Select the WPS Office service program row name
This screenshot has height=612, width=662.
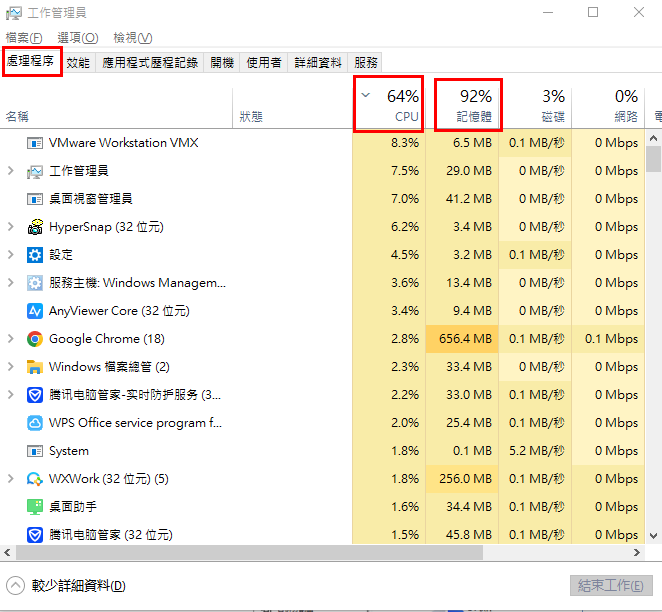click(135, 423)
